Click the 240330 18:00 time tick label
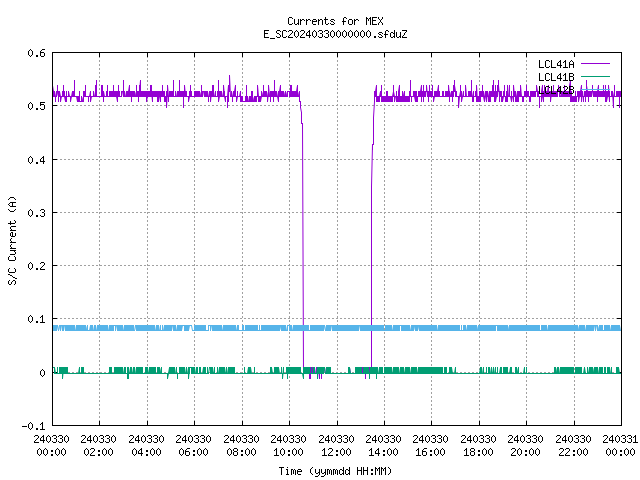Image resolution: width=640 pixels, height=480 pixels. [x=478, y=446]
